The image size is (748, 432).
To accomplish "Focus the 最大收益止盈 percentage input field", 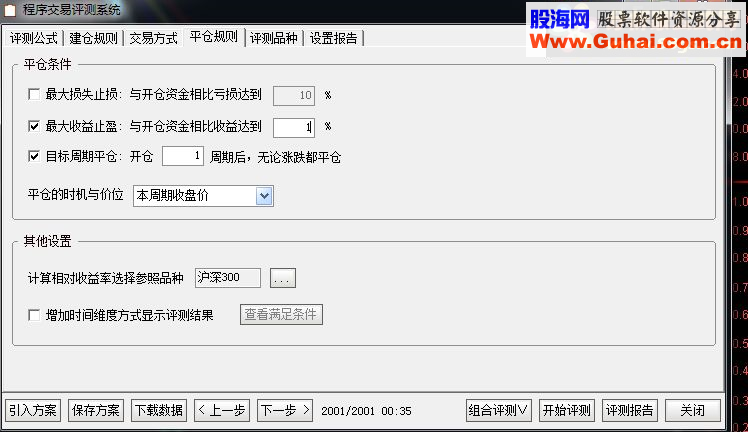I will pos(294,127).
